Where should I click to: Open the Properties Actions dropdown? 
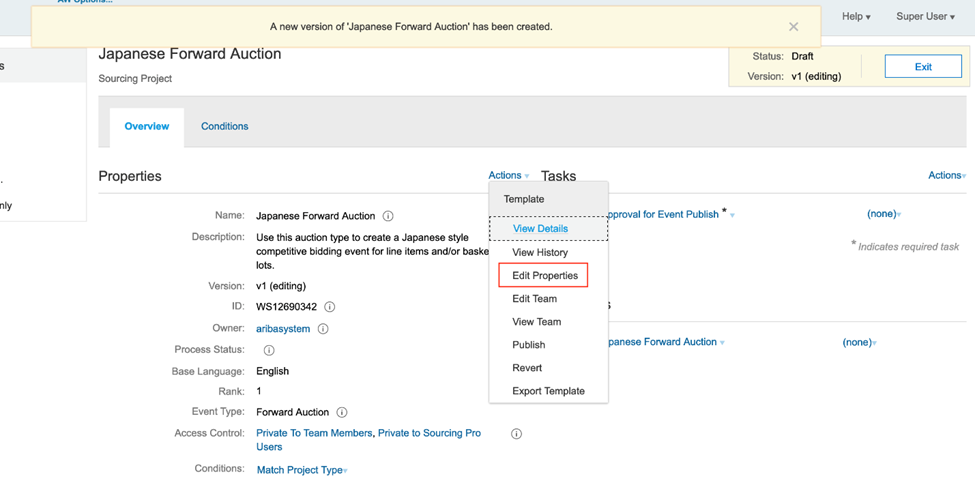point(508,176)
